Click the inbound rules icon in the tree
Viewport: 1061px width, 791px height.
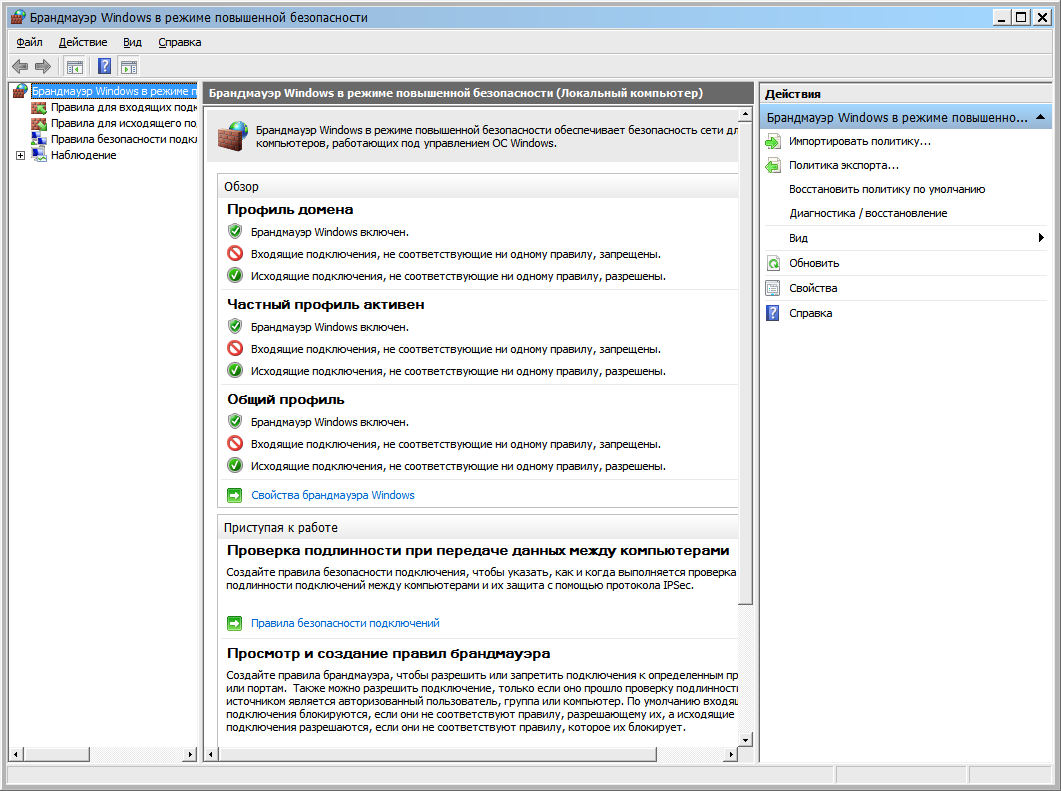tap(39, 107)
